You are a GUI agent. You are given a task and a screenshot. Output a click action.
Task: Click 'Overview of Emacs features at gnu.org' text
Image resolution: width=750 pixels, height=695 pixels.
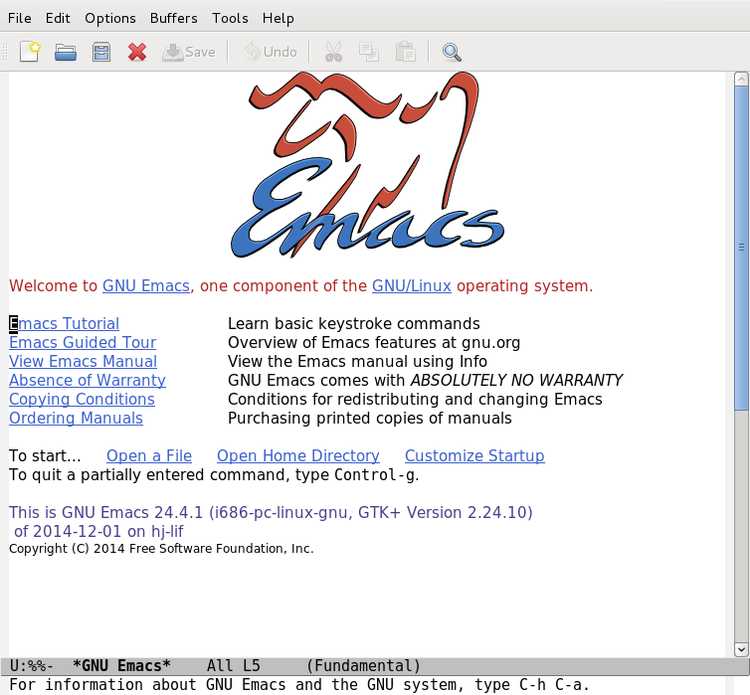pos(374,342)
